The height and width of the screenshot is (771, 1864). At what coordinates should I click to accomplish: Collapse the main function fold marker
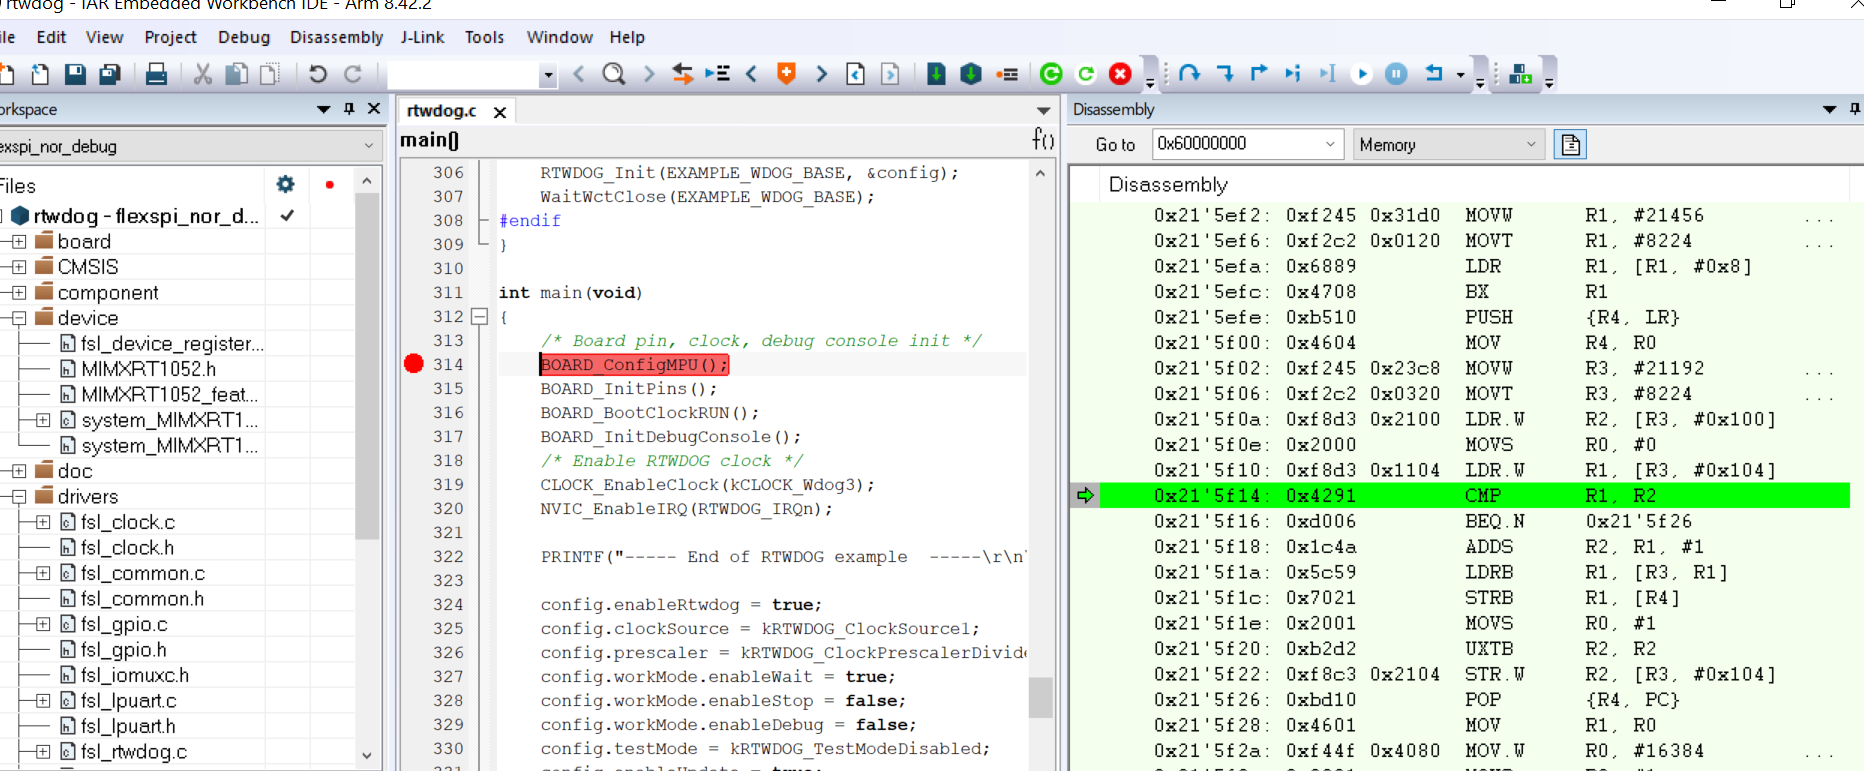point(479,317)
